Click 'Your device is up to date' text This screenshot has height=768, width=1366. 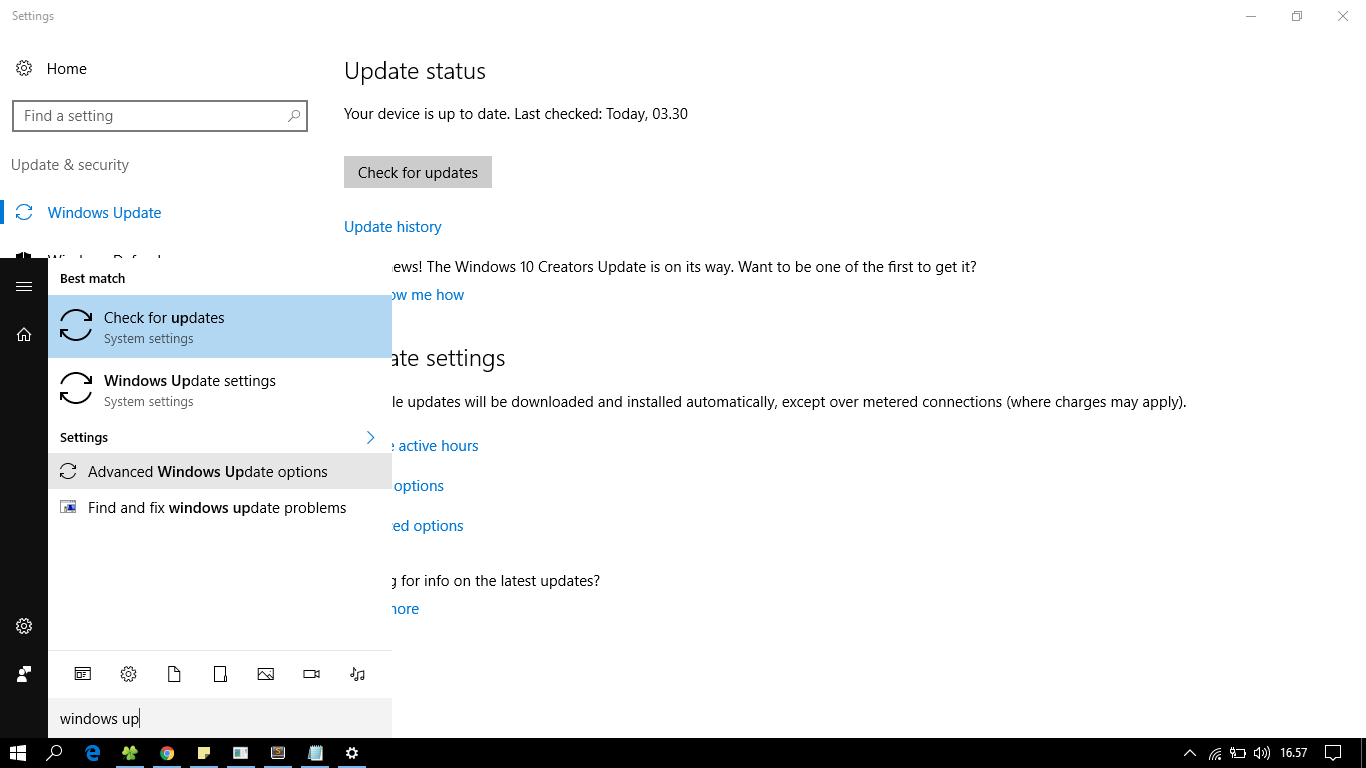pos(427,114)
